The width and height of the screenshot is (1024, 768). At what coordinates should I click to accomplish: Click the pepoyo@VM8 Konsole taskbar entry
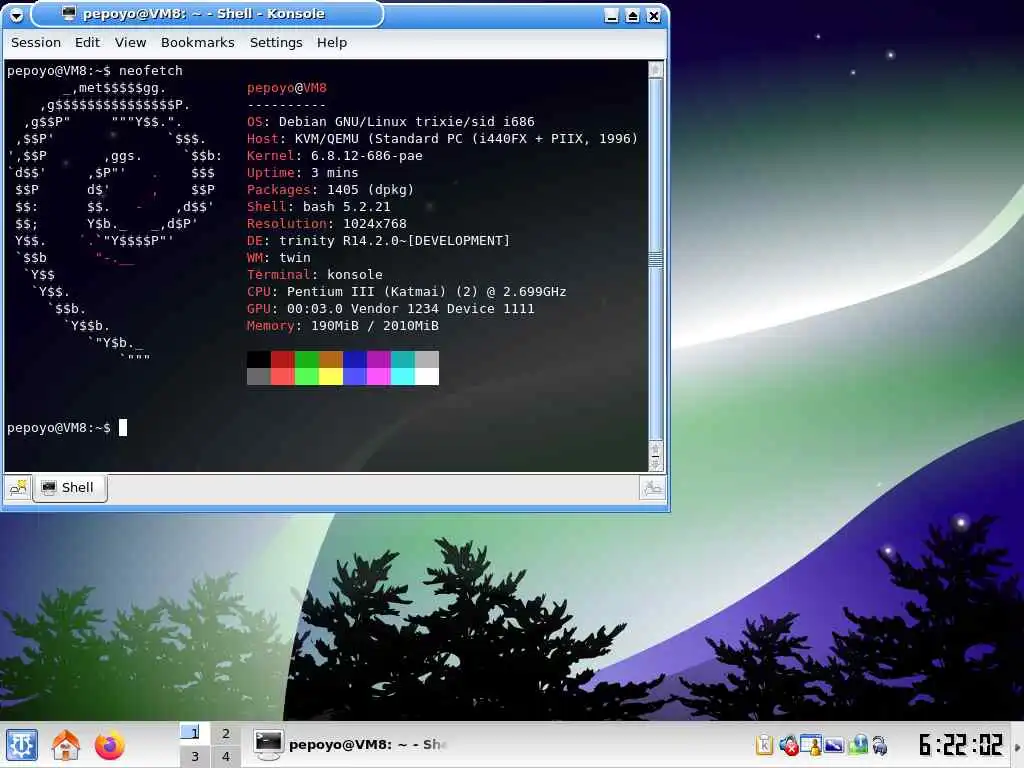(x=351, y=744)
